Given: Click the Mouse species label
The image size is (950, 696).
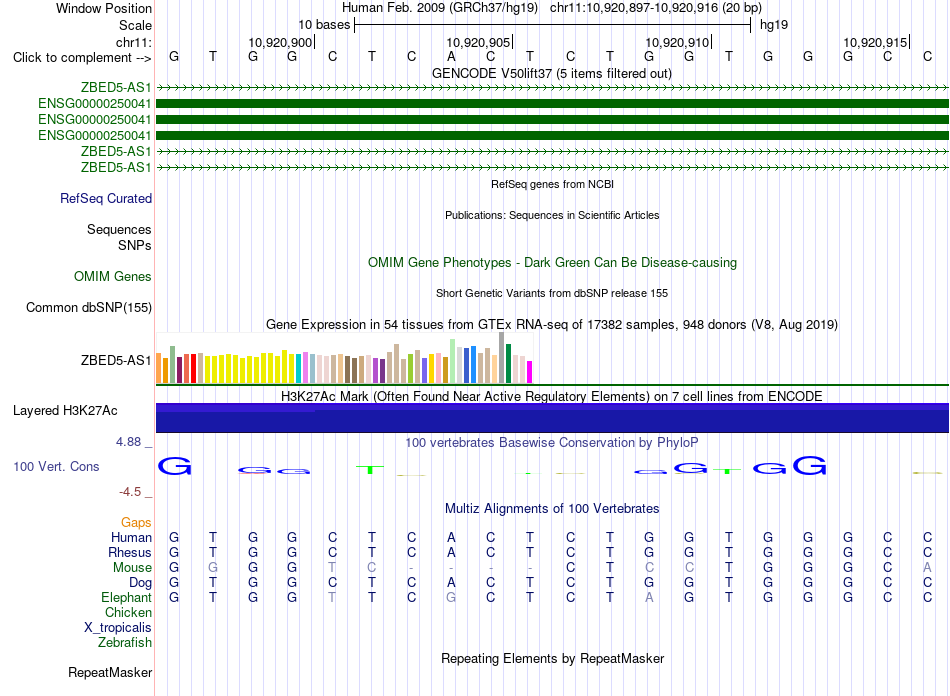Looking at the screenshot, I should [132, 568].
